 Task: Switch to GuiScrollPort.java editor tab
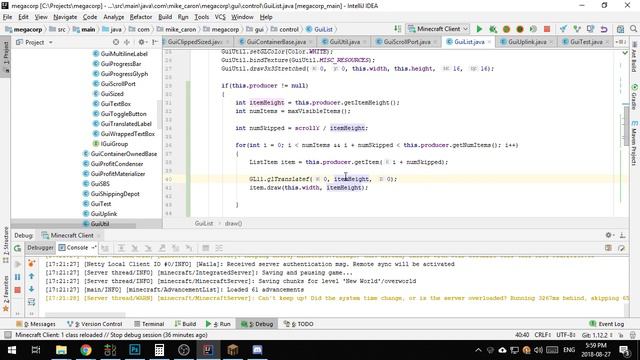[x=407, y=42]
